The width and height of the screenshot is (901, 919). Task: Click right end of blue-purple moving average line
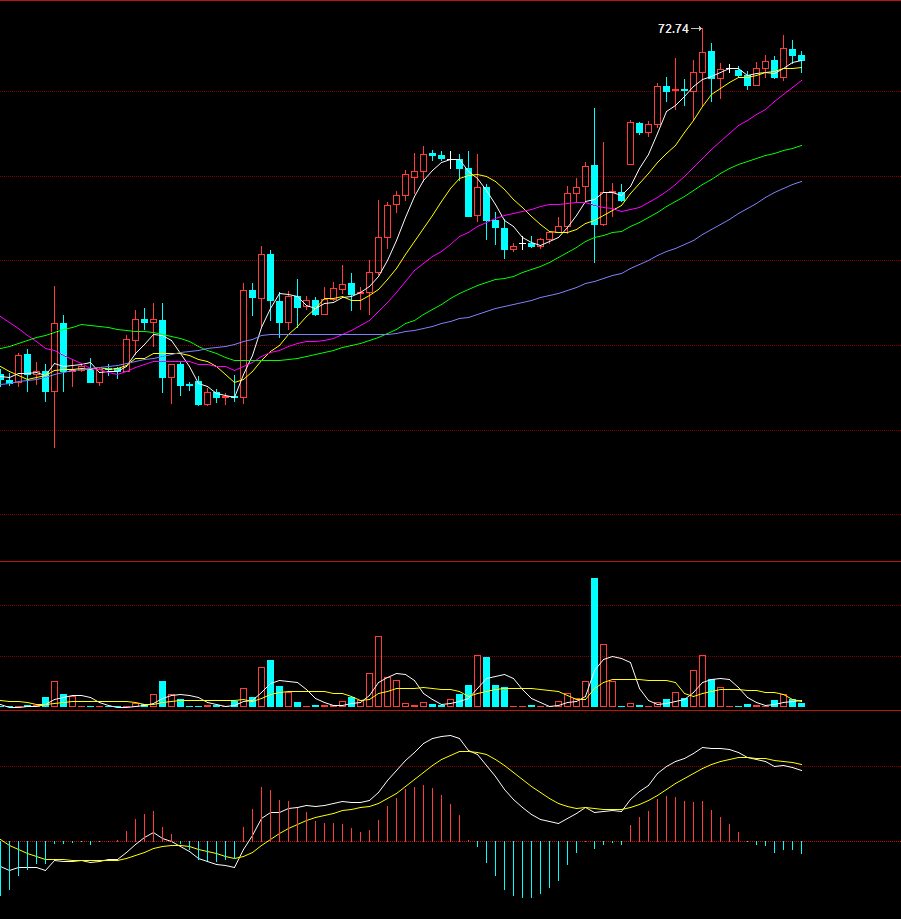(x=801, y=182)
